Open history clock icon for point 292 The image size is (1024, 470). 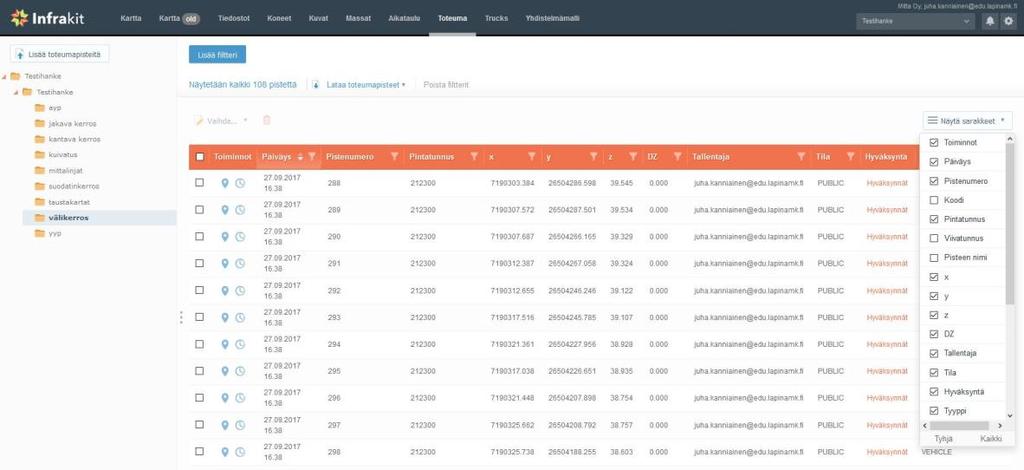coord(240,290)
